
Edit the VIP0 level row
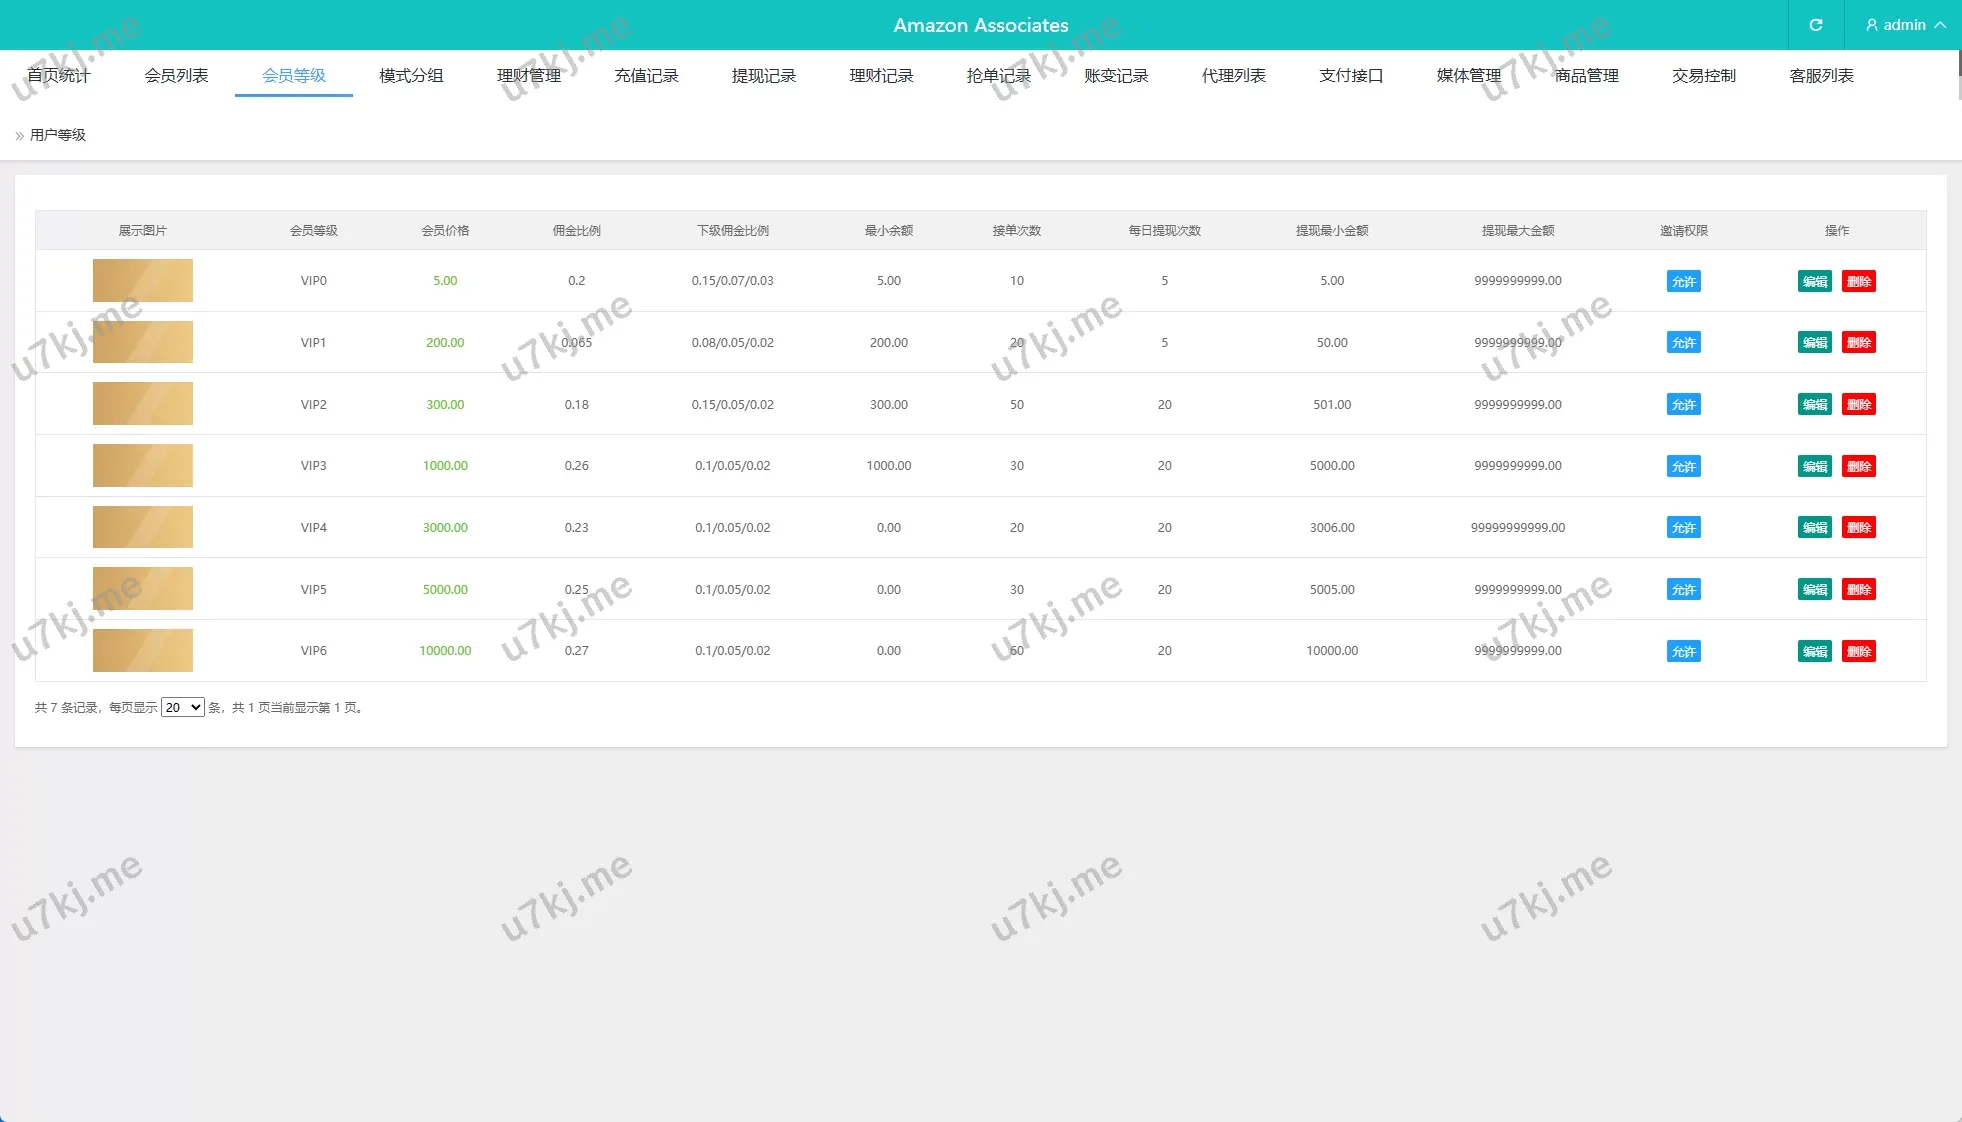coord(1814,281)
